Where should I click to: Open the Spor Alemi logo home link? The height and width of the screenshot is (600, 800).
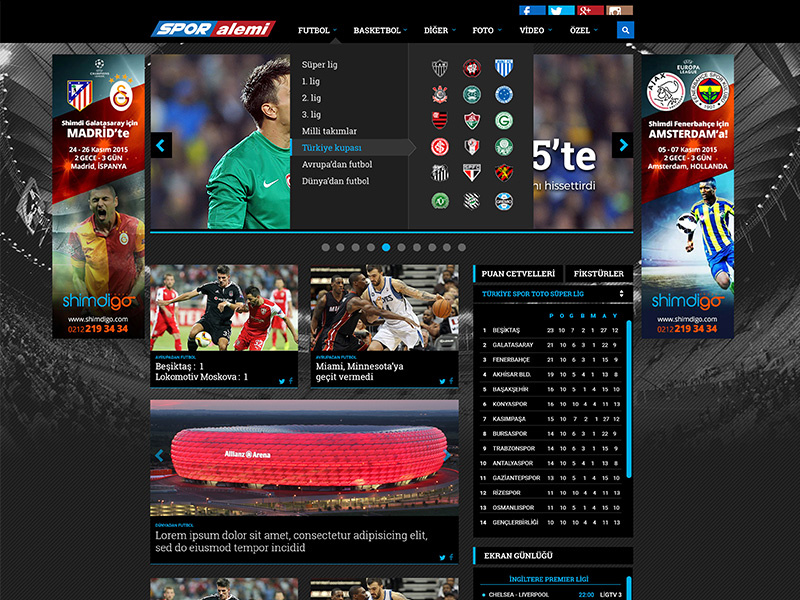213,29
